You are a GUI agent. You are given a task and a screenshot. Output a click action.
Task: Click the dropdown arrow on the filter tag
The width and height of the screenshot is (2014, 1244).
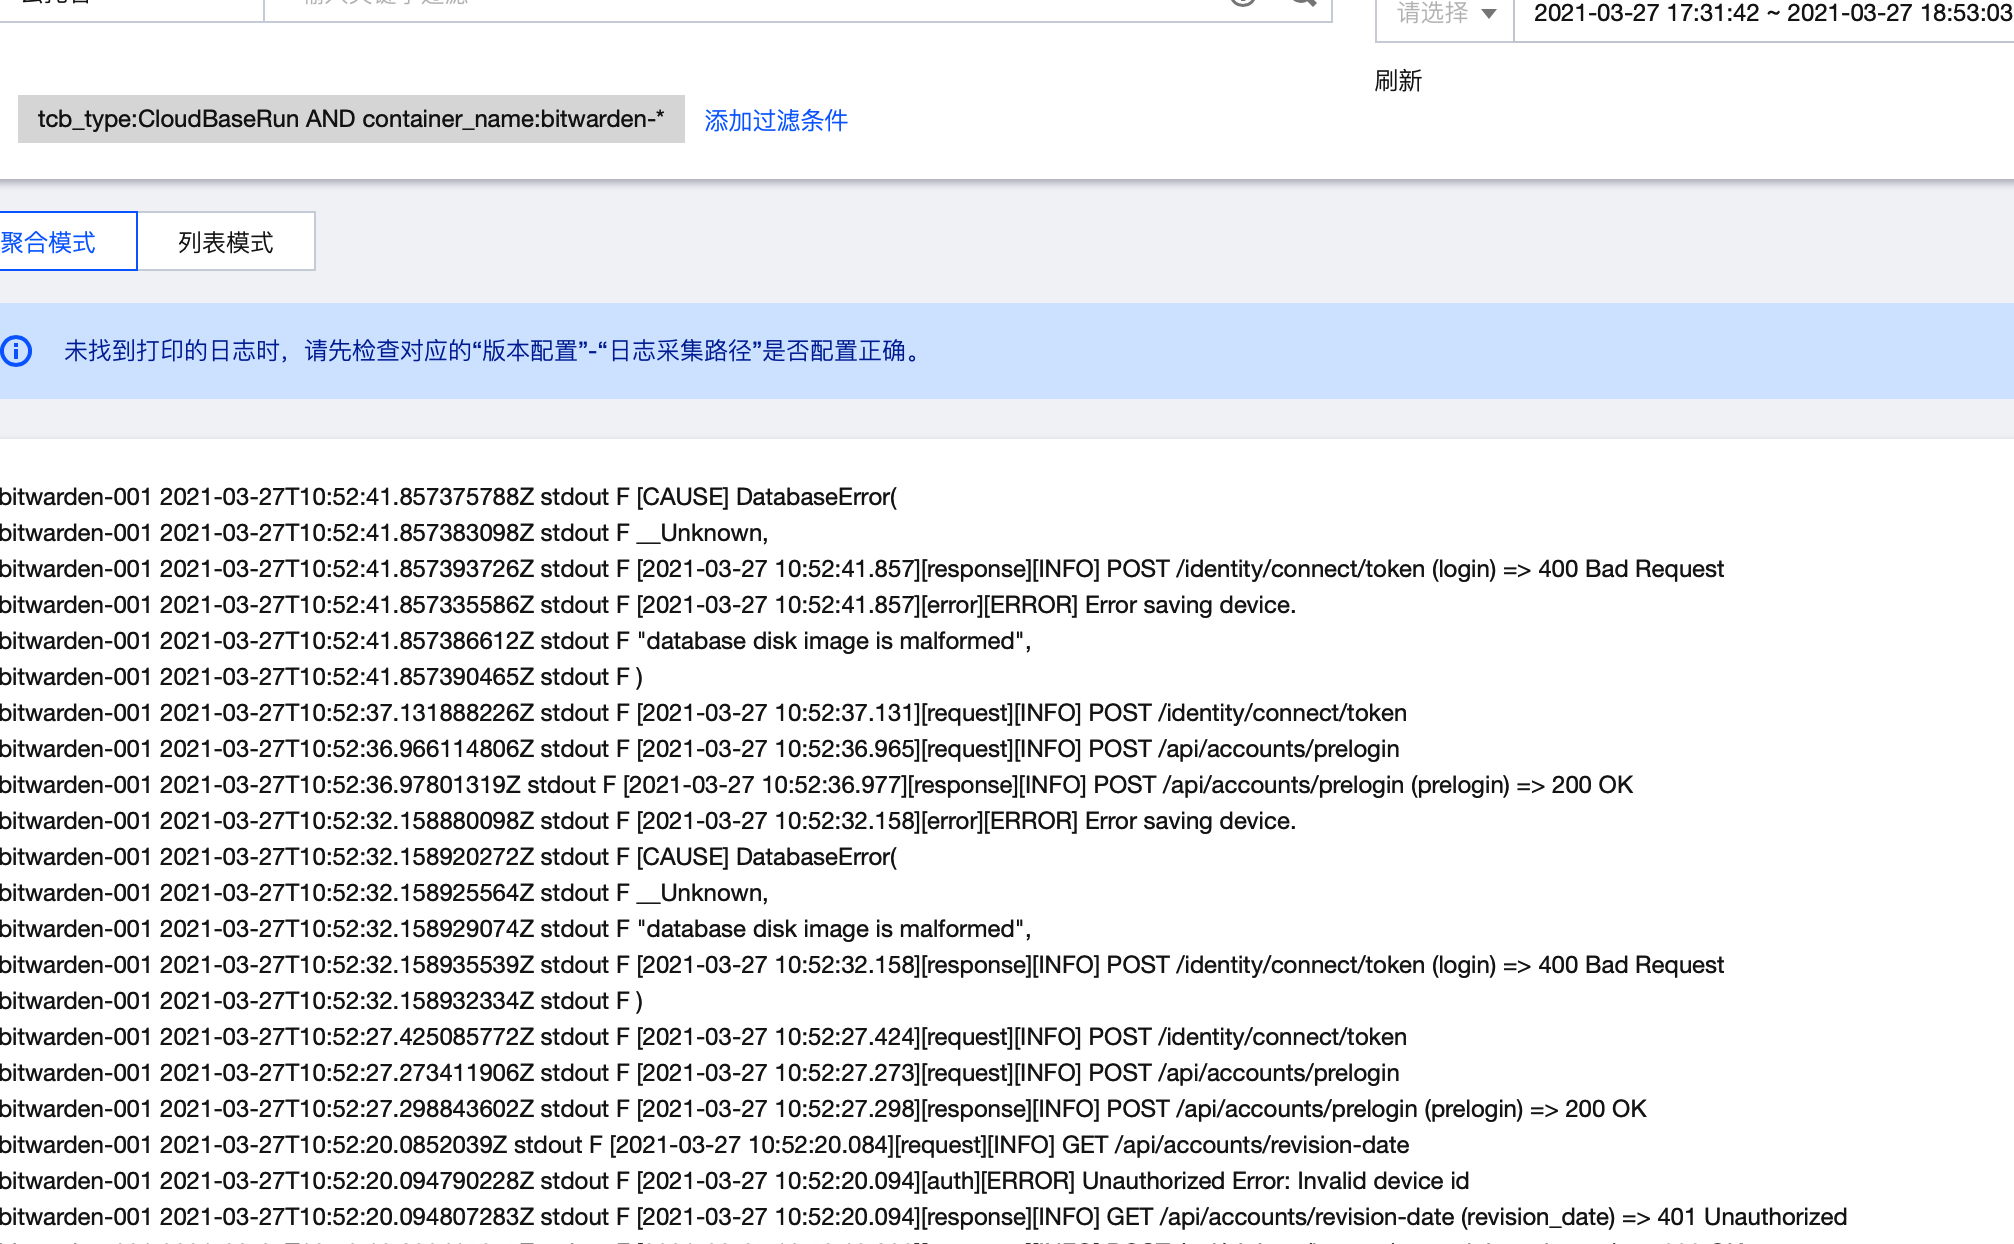[x=1489, y=14]
